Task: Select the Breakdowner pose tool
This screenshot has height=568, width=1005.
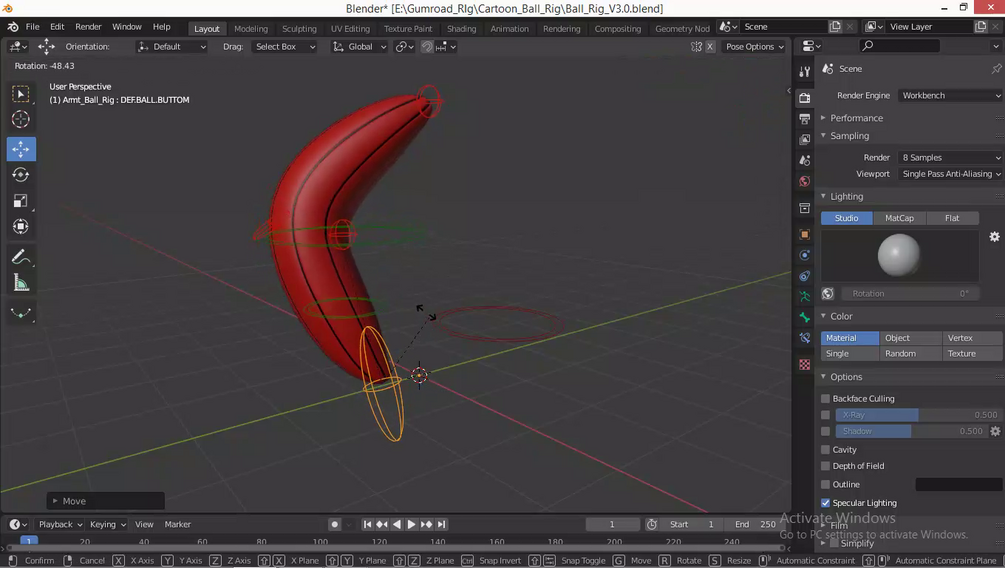Action: [21, 313]
